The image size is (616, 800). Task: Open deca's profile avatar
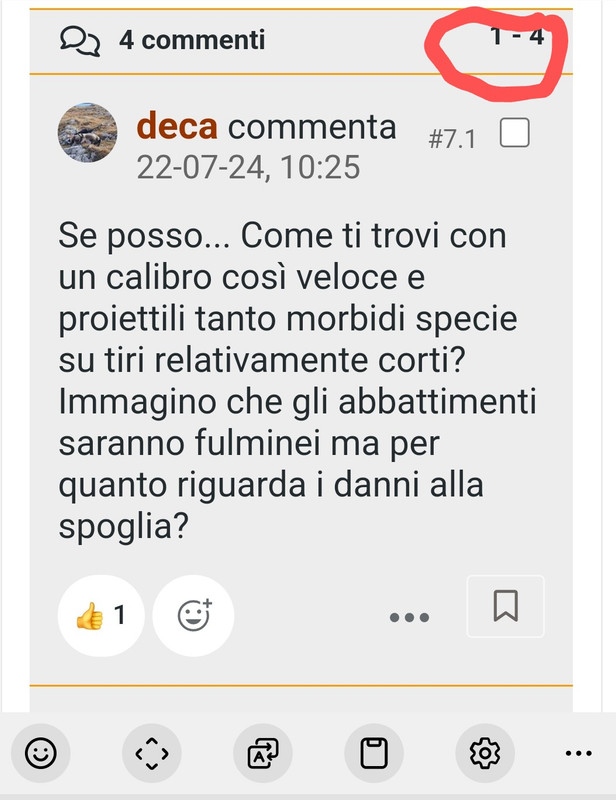click(x=87, y=133)
